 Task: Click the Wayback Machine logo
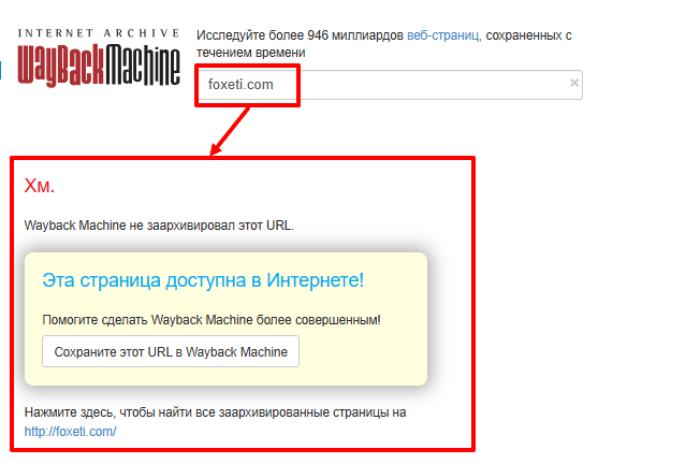[x=99, y=65]
